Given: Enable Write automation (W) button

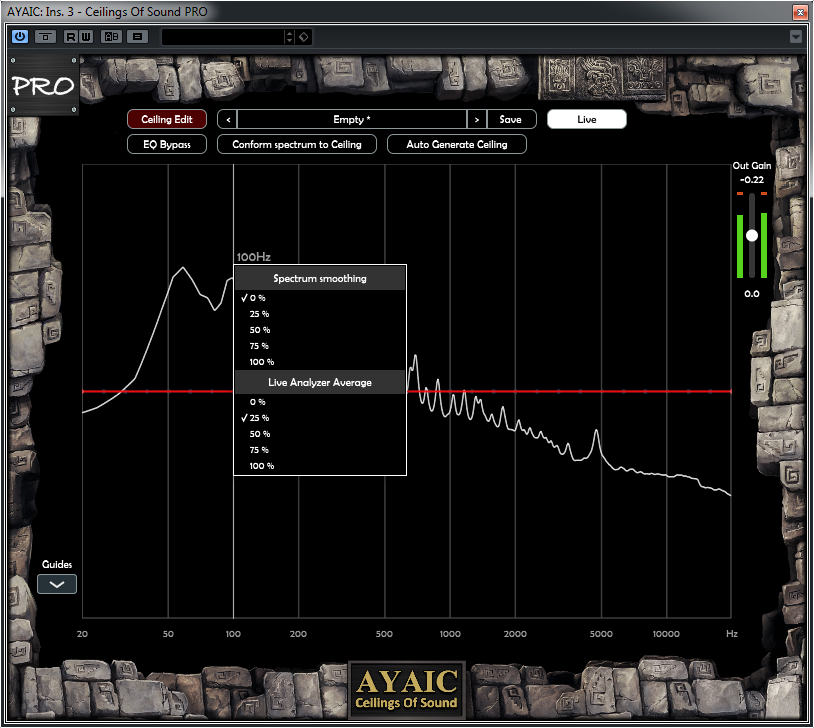Looking at the screenshot, I should coord(86,37).
